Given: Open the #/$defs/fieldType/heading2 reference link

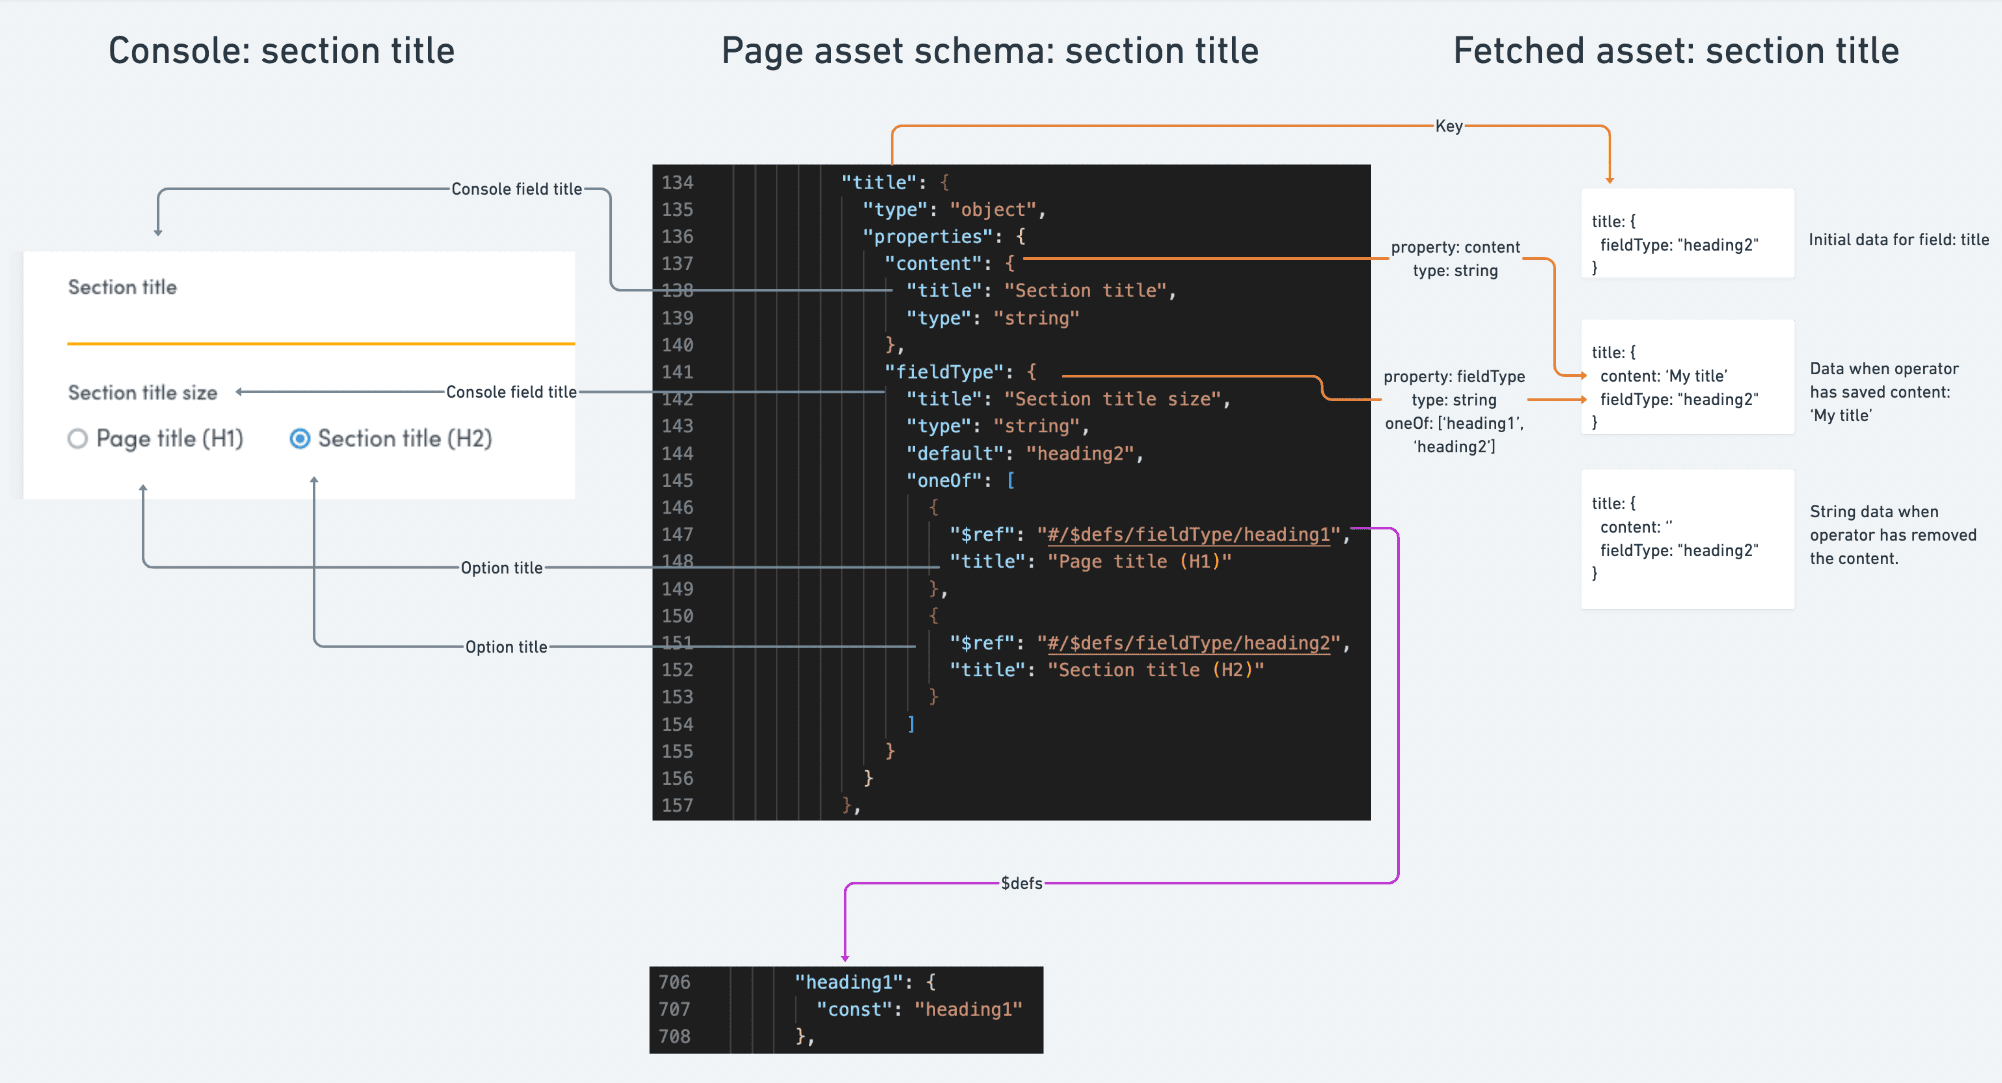Looking at the screenshot, I should click(1188, 643).
